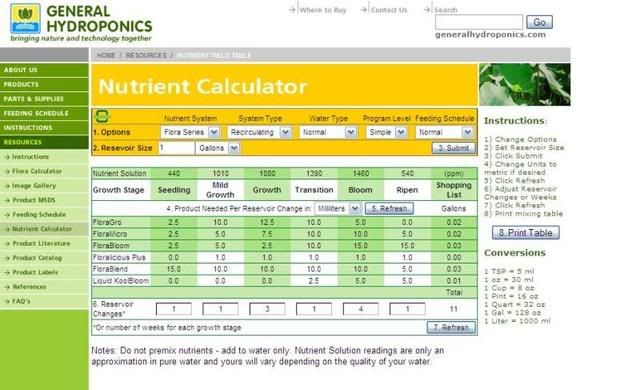Click the FAQ's sidebar link

pos(21,301)
